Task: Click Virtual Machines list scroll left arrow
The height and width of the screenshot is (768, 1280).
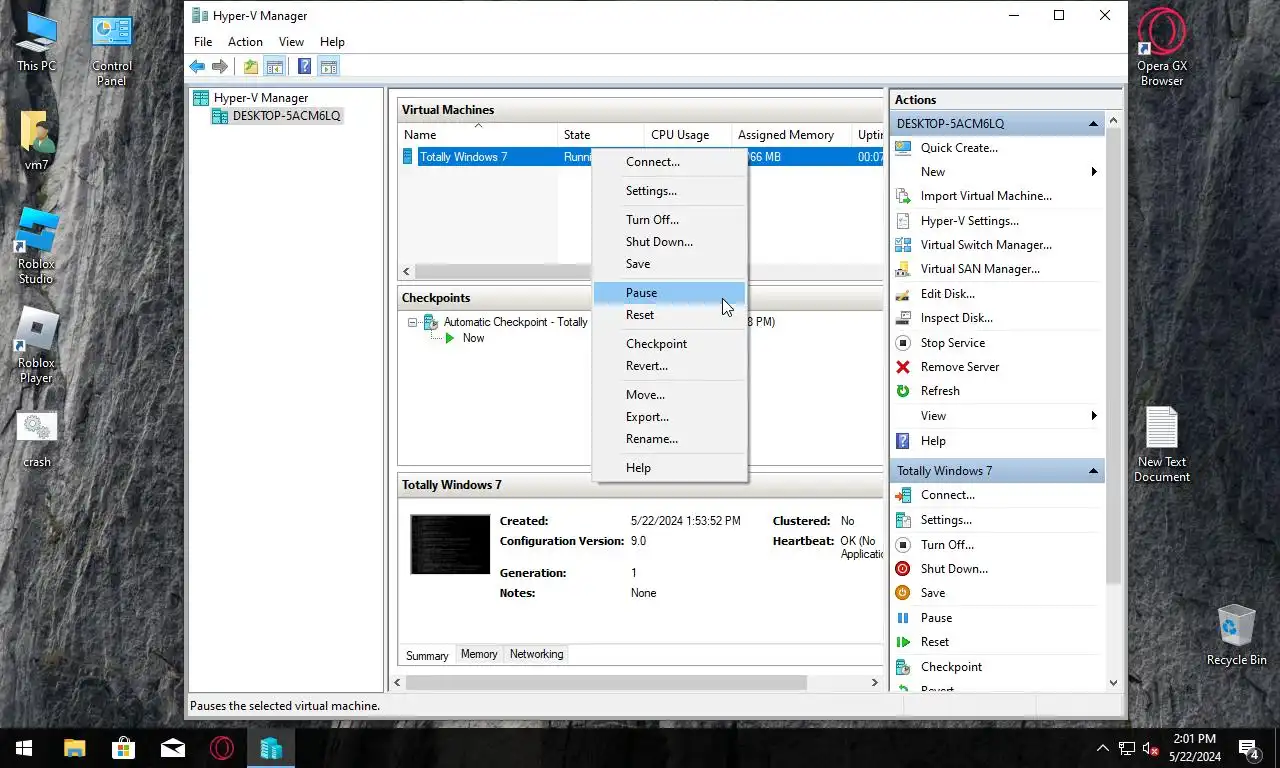Action: (406, 271)
